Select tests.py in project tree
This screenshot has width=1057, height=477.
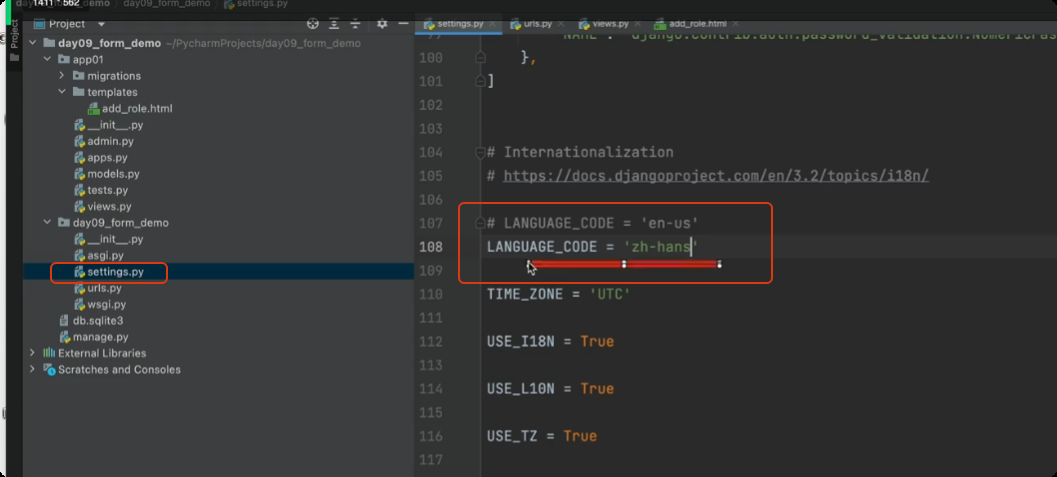click(x=101, y=190)
